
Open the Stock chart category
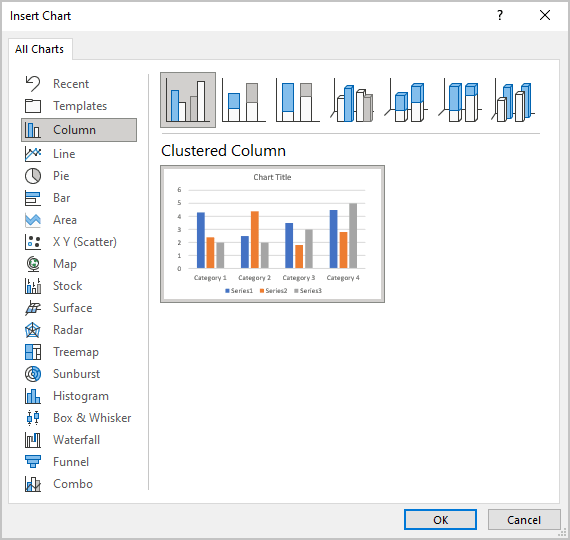tap(79, 286)
